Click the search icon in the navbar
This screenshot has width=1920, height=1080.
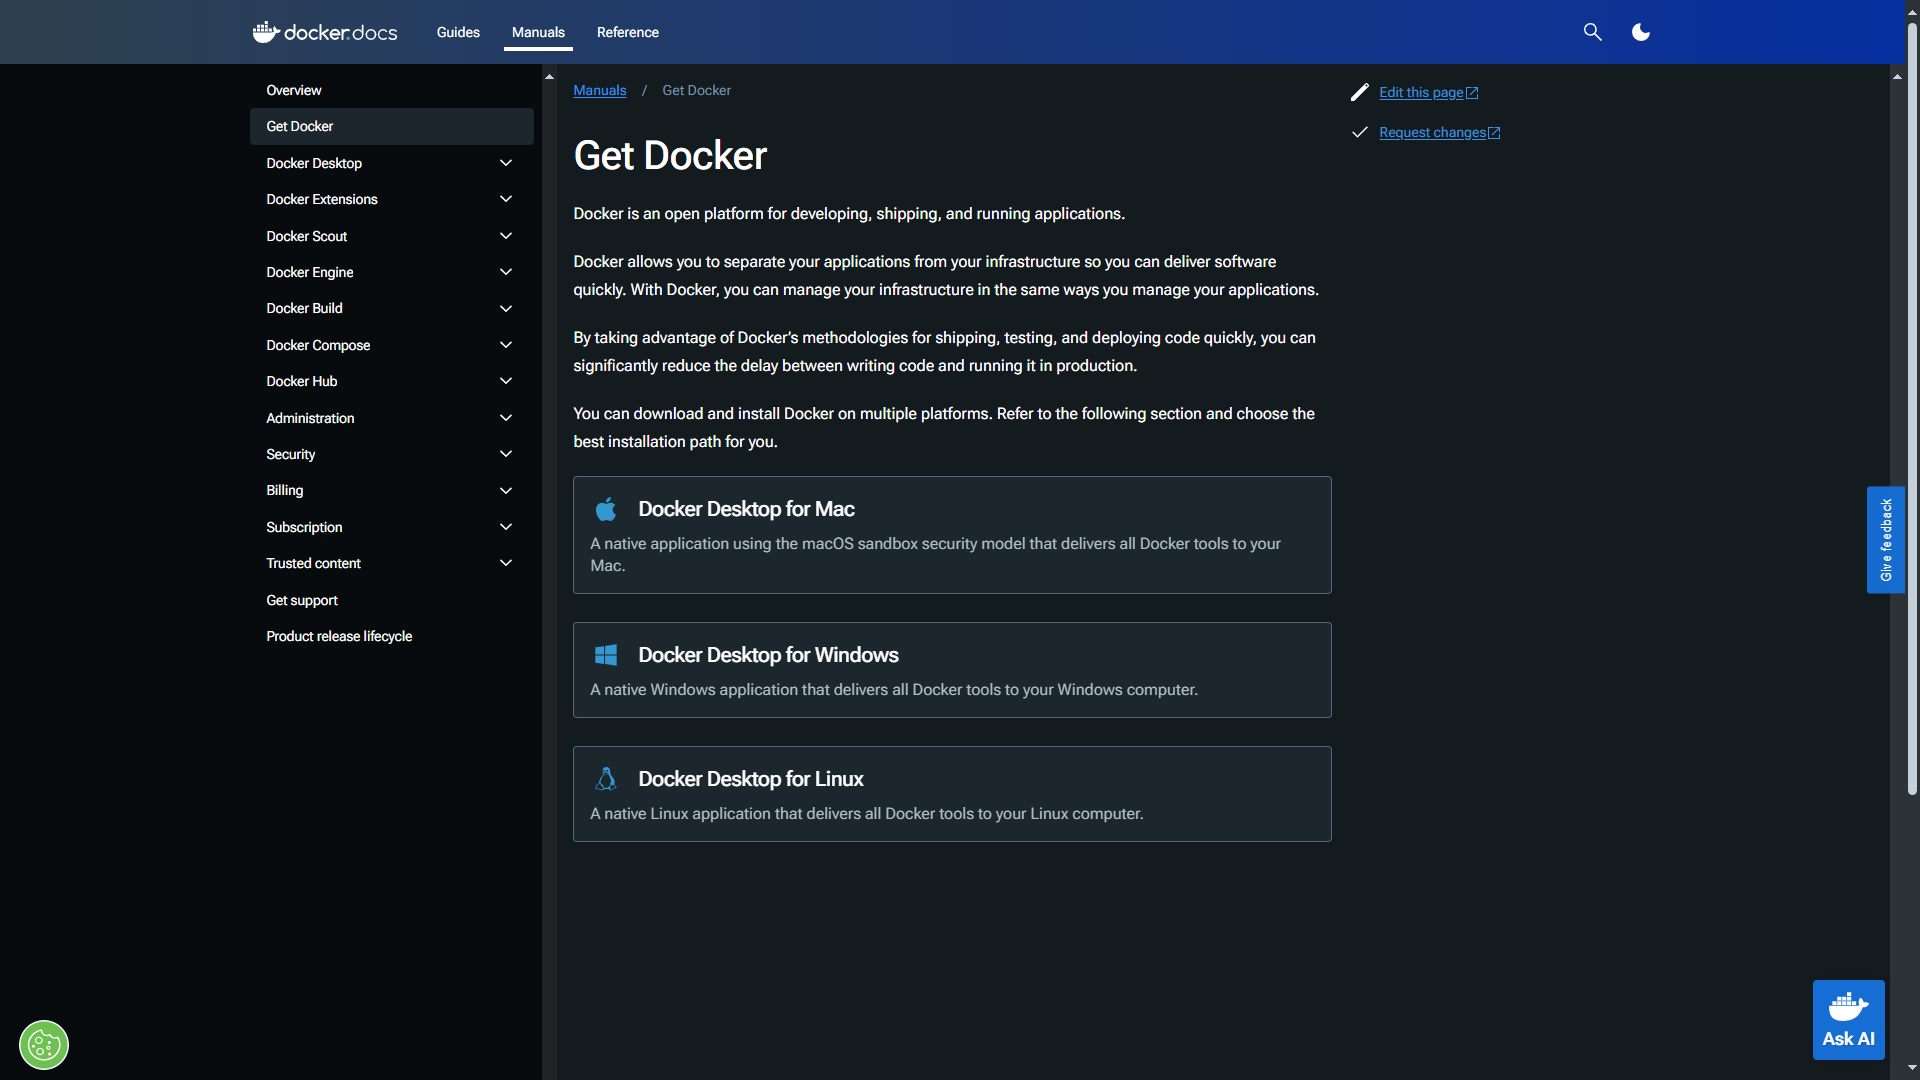(x=1592, y=32)
